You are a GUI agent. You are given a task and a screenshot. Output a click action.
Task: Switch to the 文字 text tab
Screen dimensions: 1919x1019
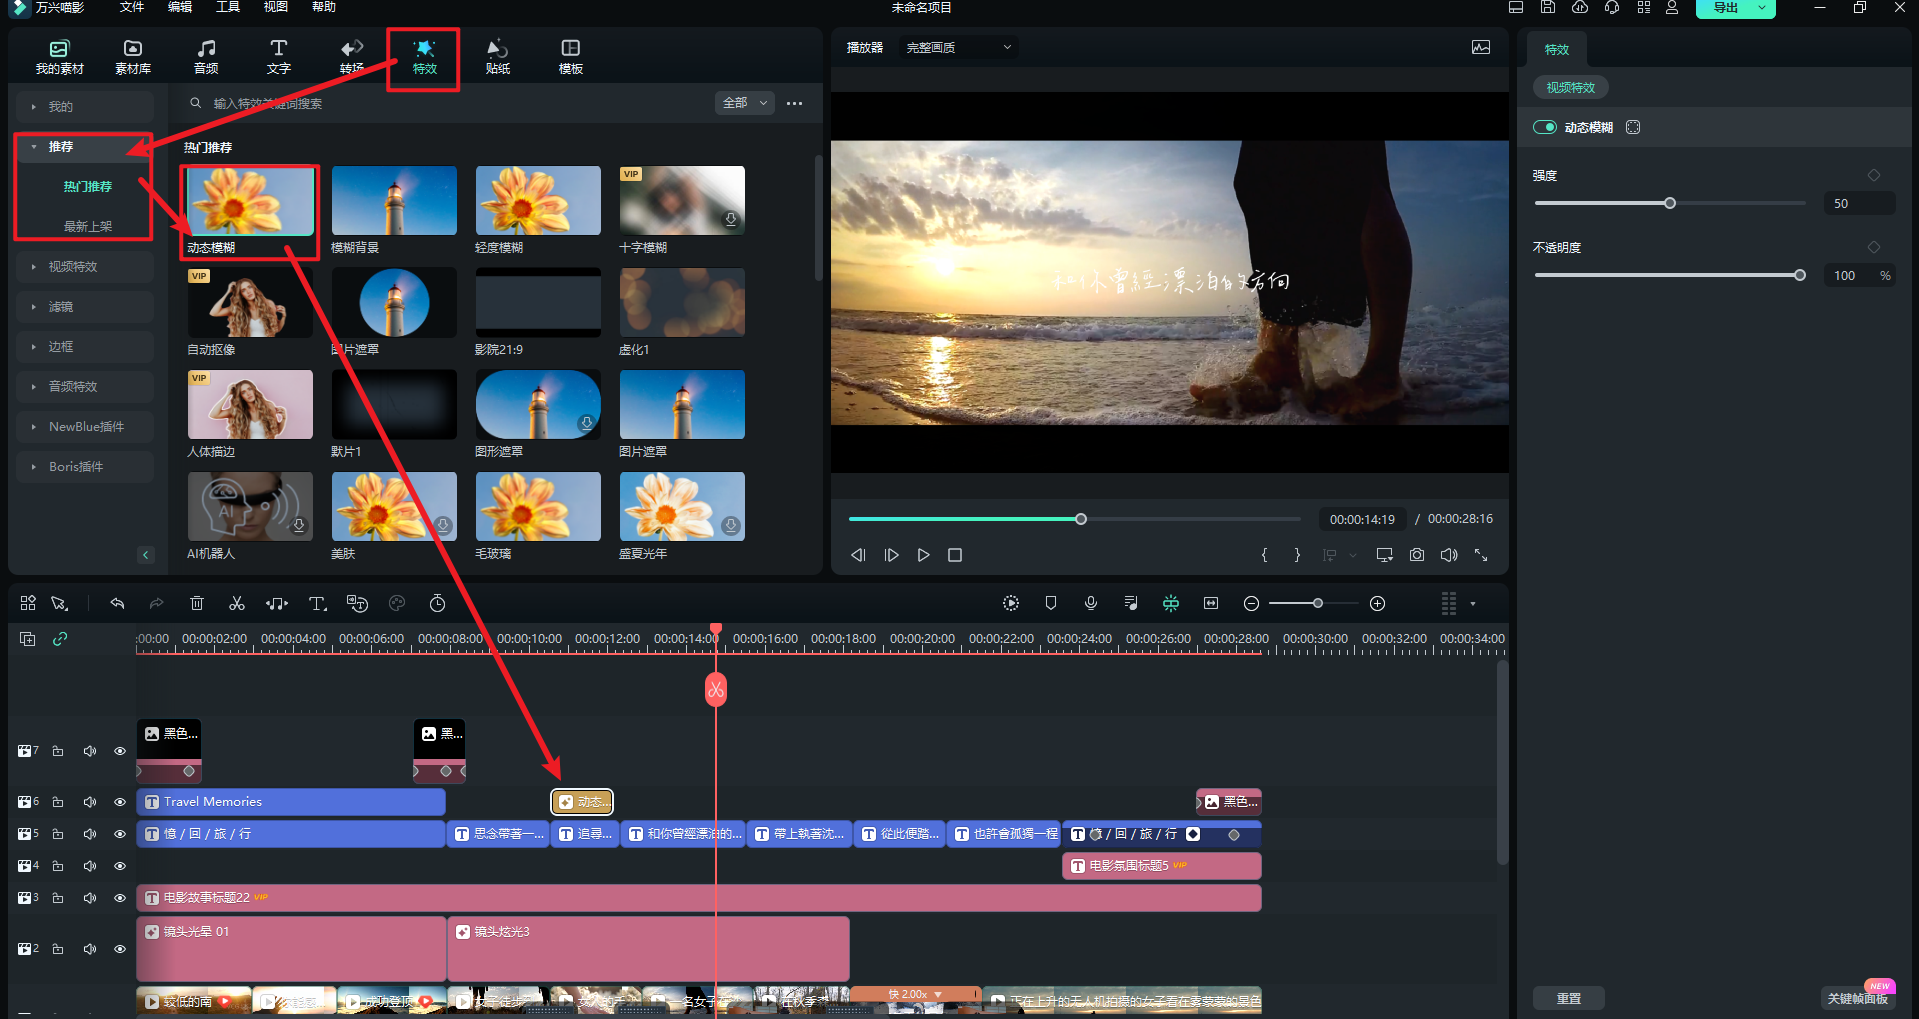pos(279,57)
